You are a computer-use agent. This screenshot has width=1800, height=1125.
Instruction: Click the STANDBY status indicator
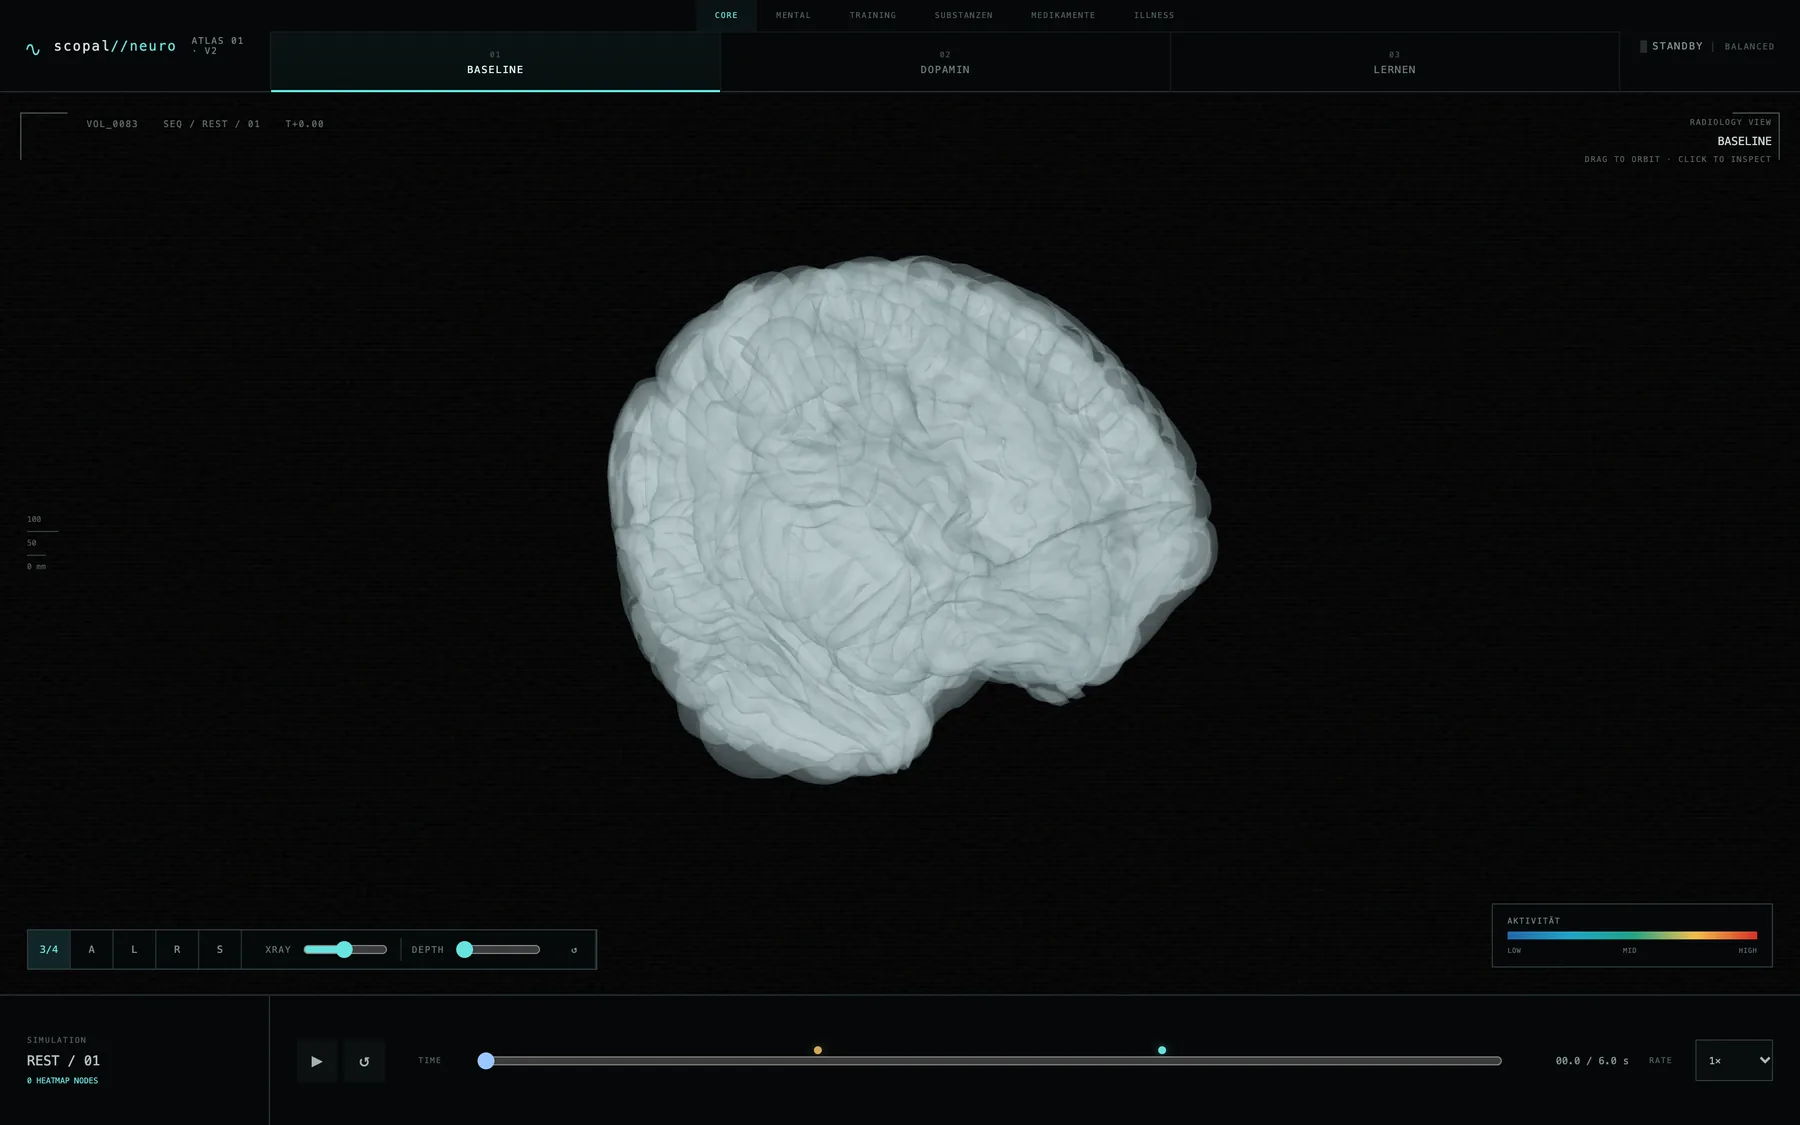(1671, 46)
